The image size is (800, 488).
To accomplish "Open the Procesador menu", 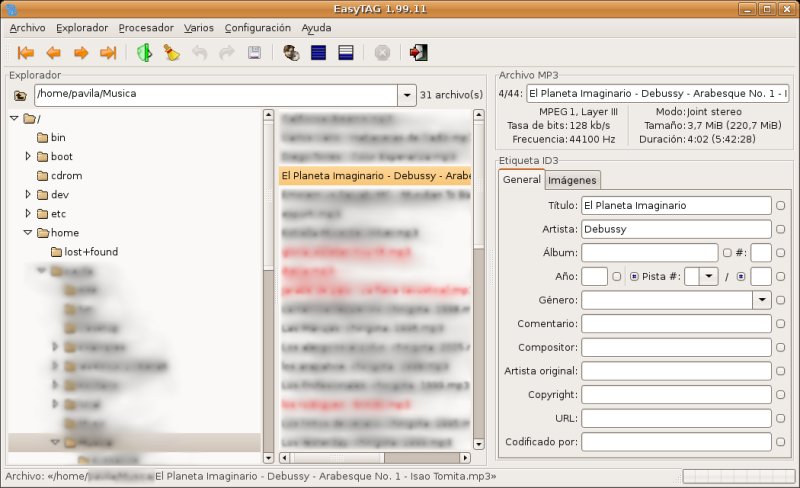I will coord(146,28).
